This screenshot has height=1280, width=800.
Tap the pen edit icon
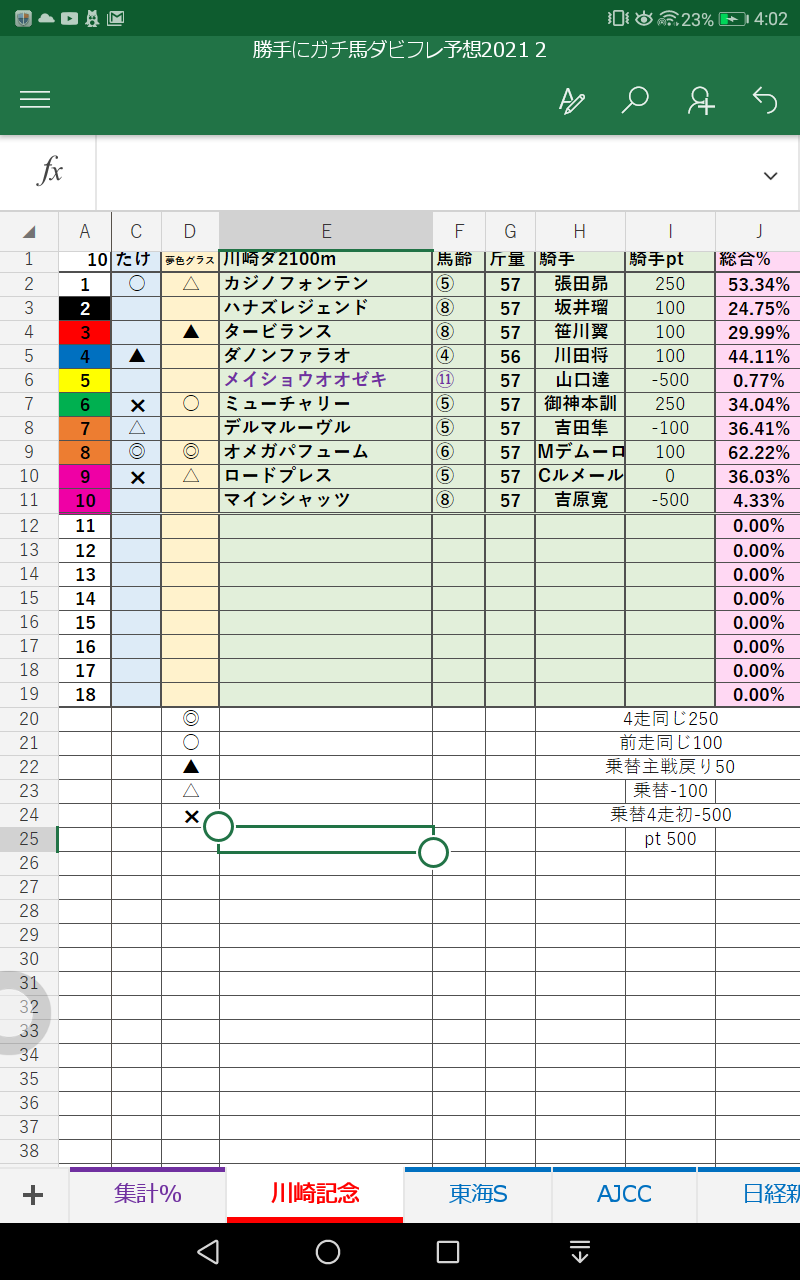pos(571,100)
